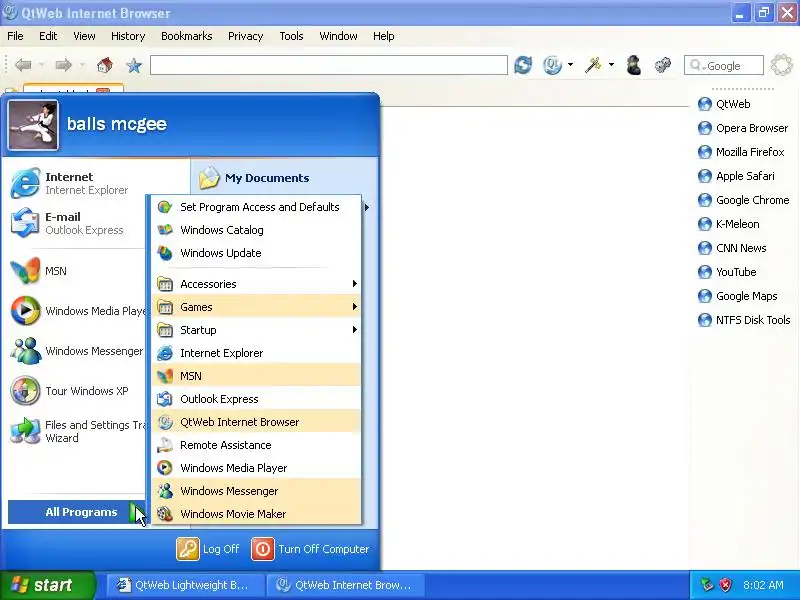Click the taskbar clock showing 8:02 AM

point(763,585)
